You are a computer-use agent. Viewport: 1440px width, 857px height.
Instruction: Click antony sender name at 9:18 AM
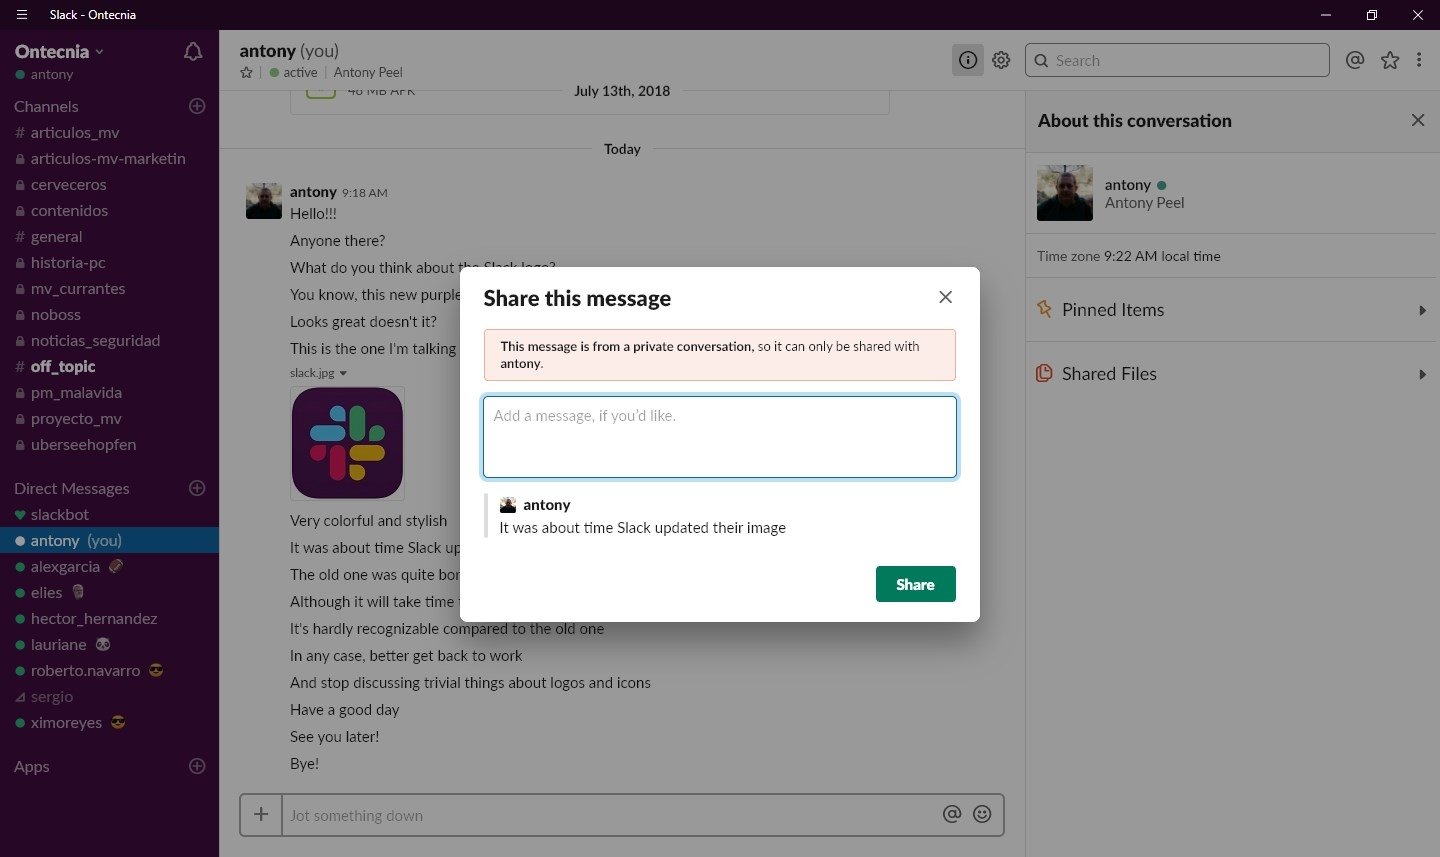313,192
